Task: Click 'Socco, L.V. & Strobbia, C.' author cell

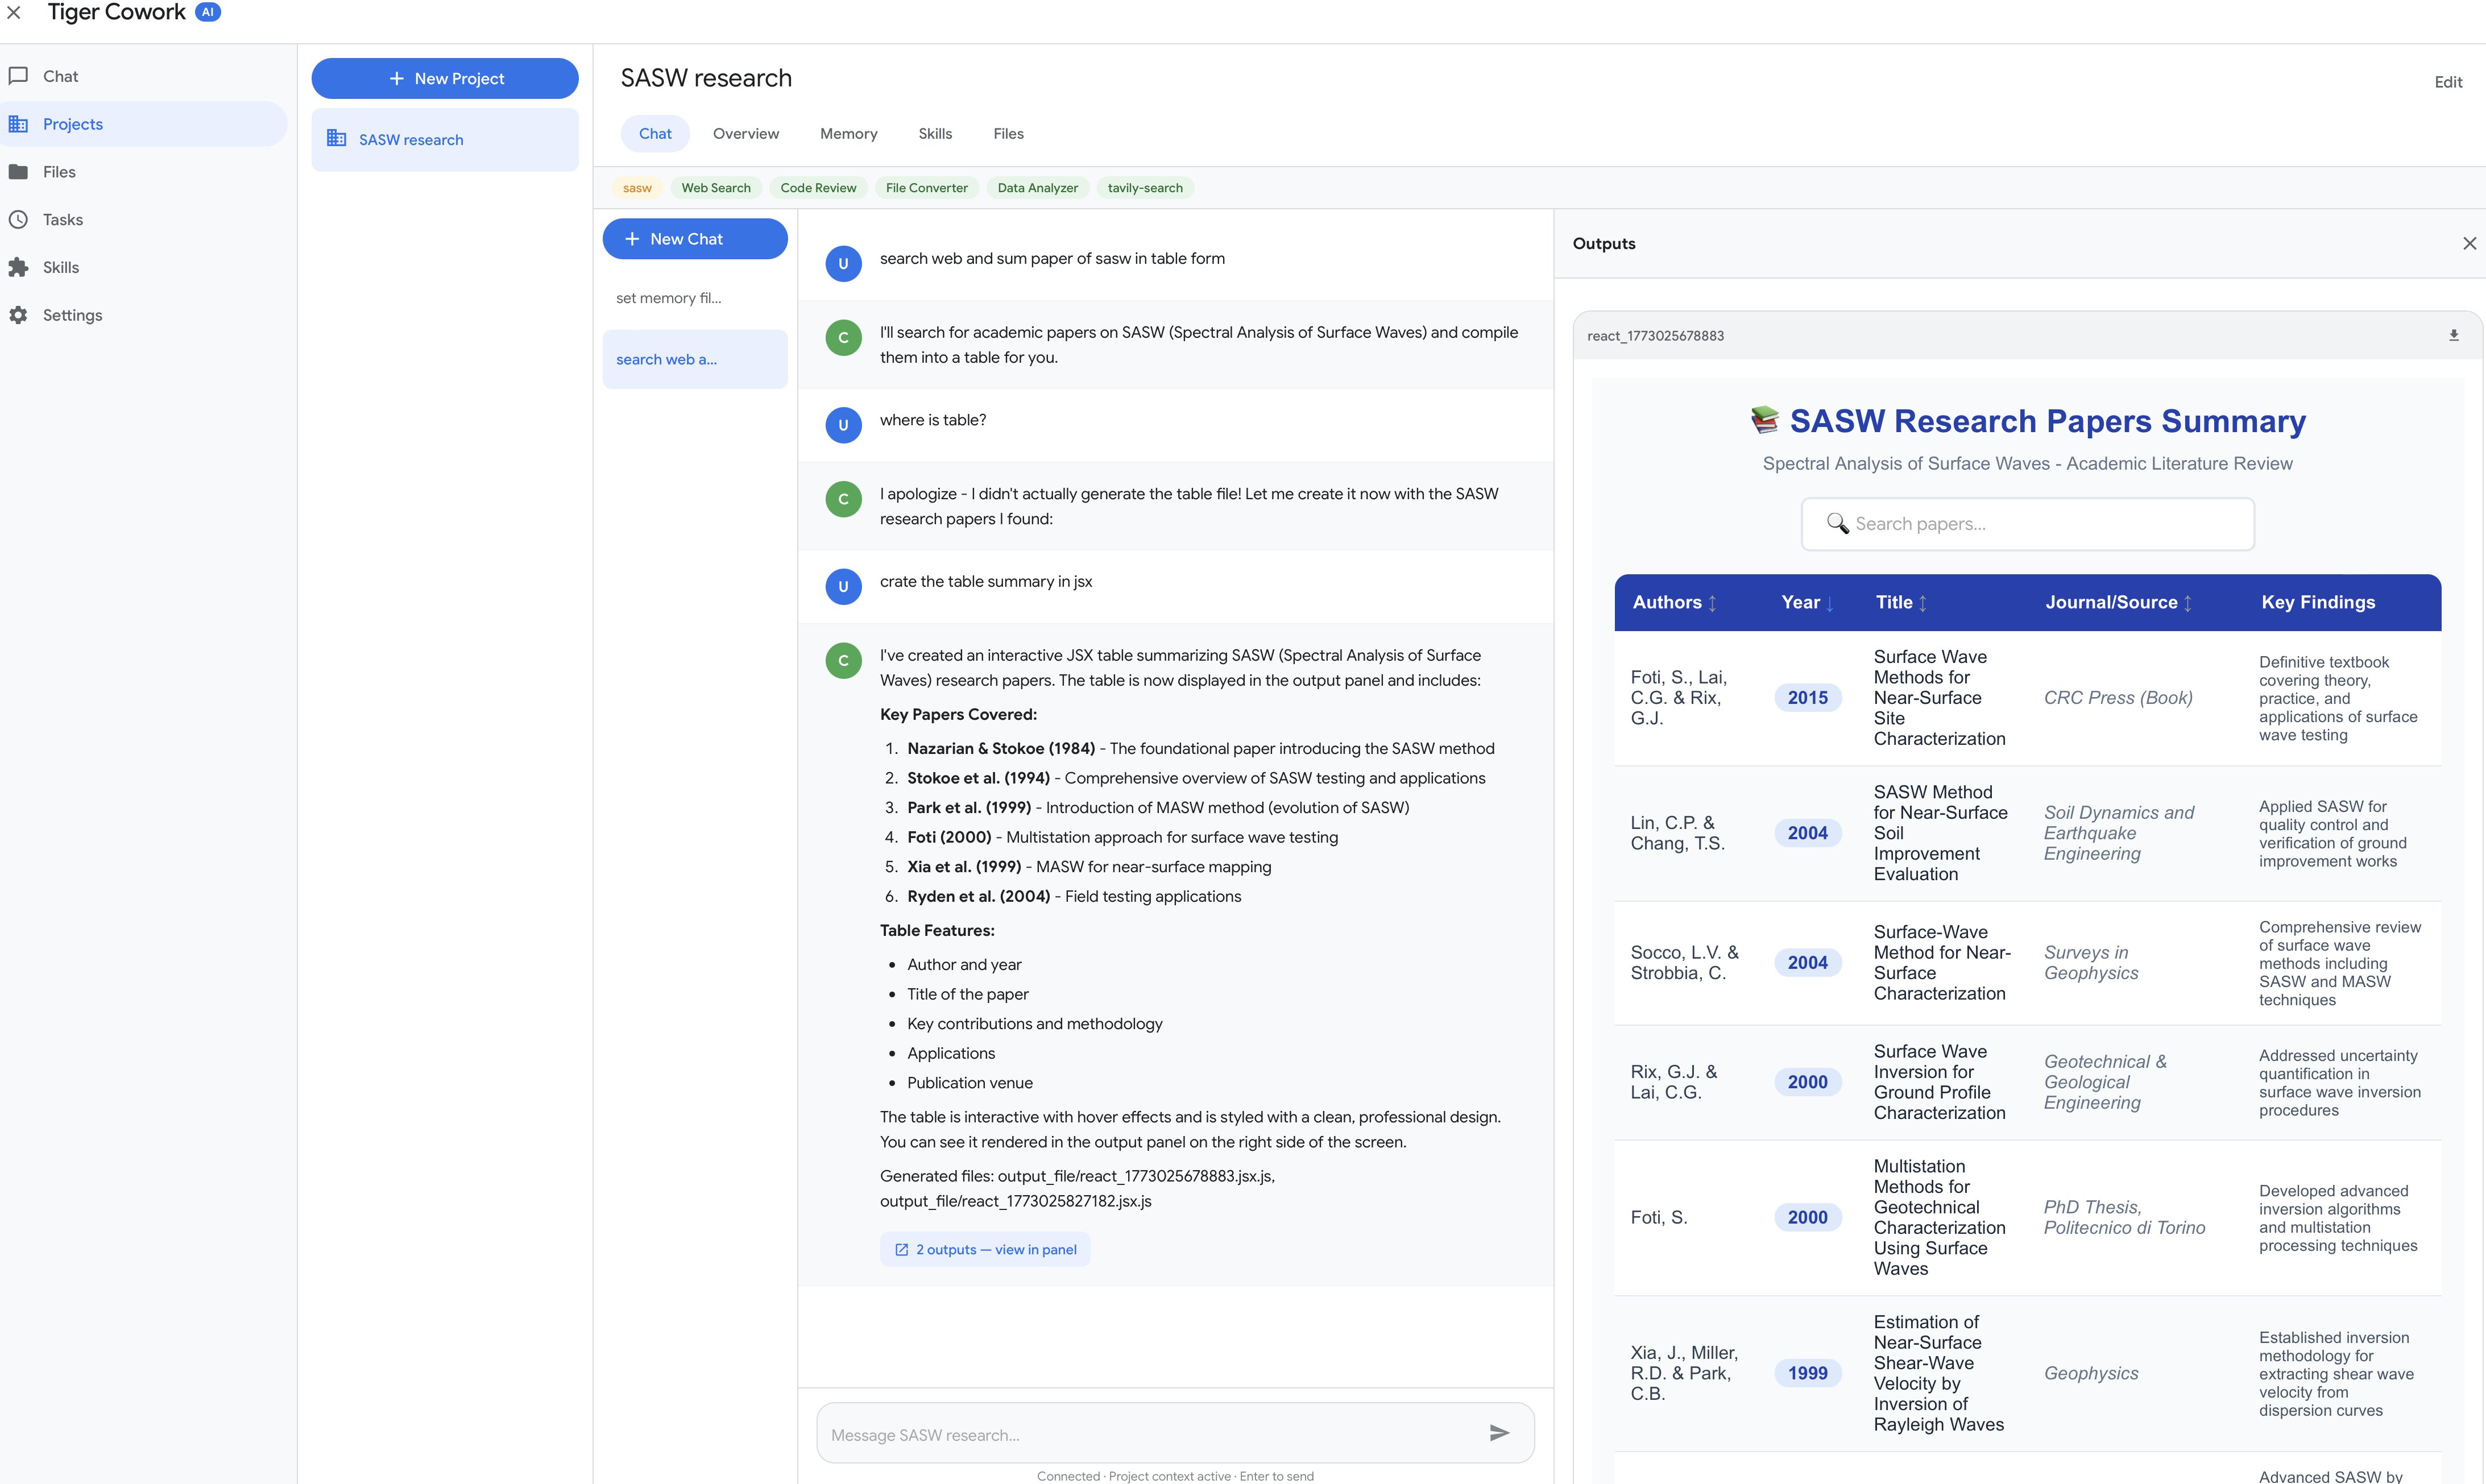Action: pyautogui.click(x=1685, y=963)
